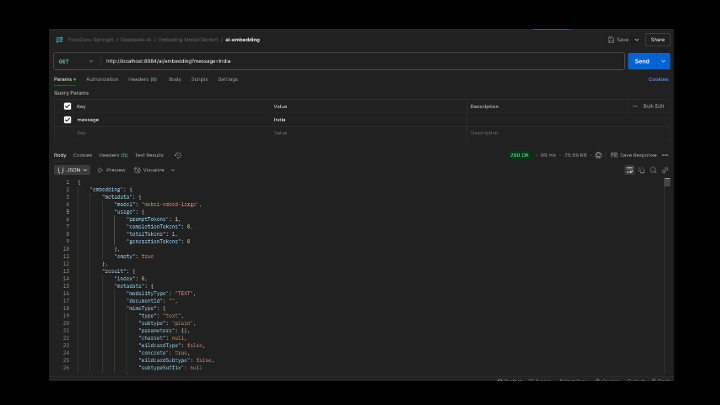Image resolution: width=720 pixels, height=405 pixels.
Task: Open the Send button dropdown arrow
Action: 663,61
